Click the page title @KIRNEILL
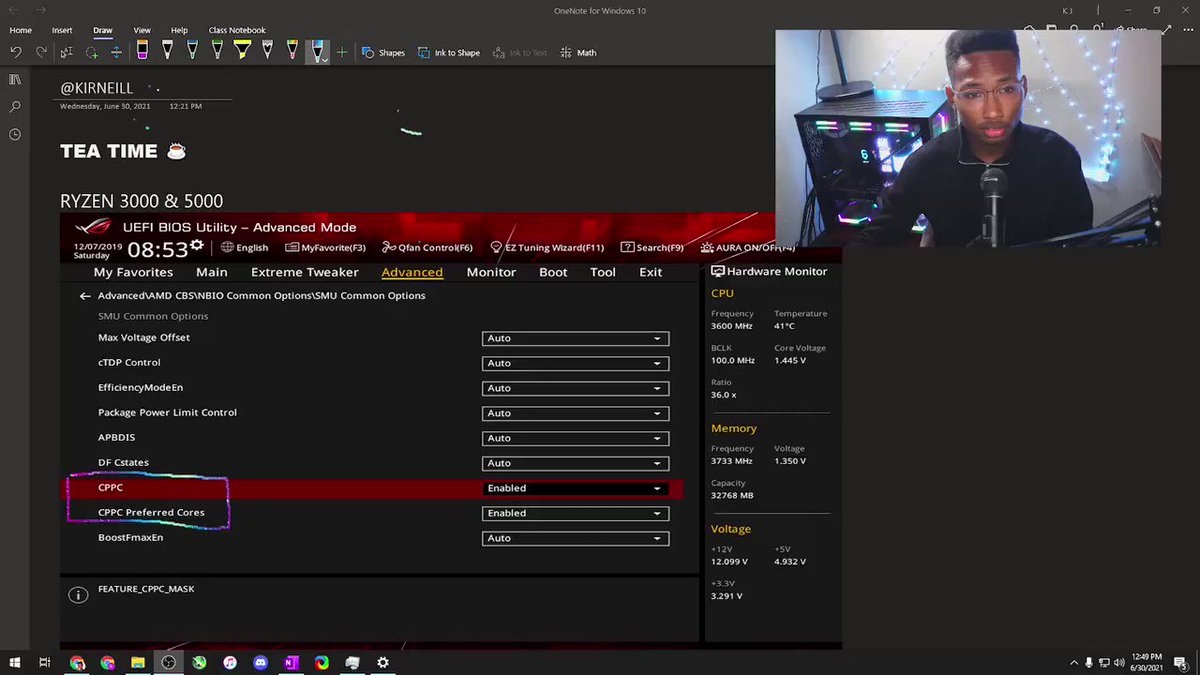 [x=97, y=88]
